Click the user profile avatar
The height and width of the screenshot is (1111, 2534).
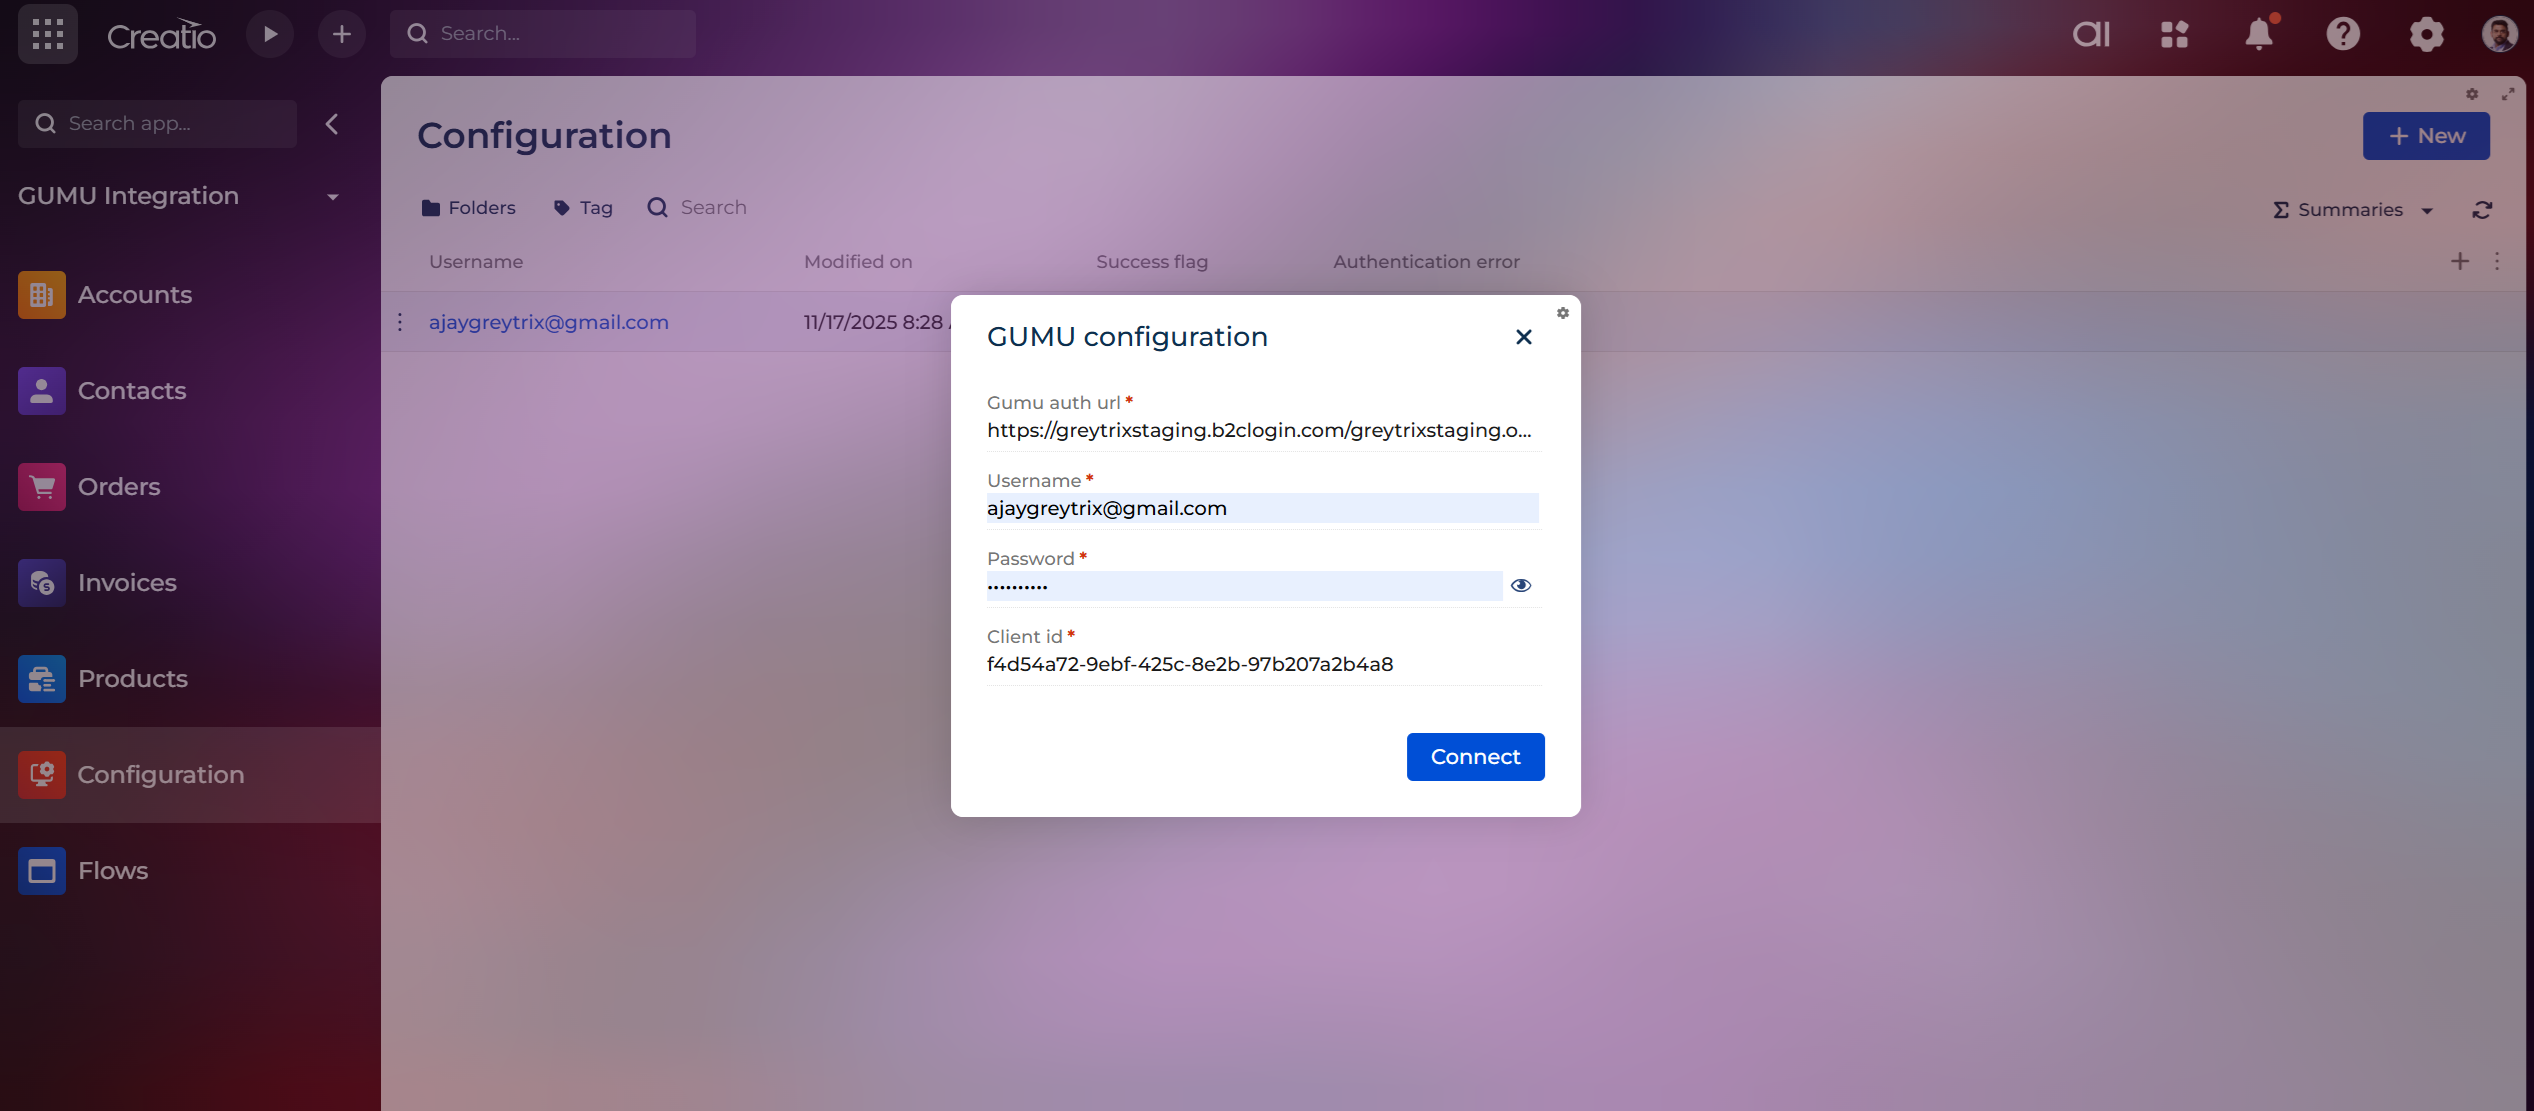(2499, 34)
